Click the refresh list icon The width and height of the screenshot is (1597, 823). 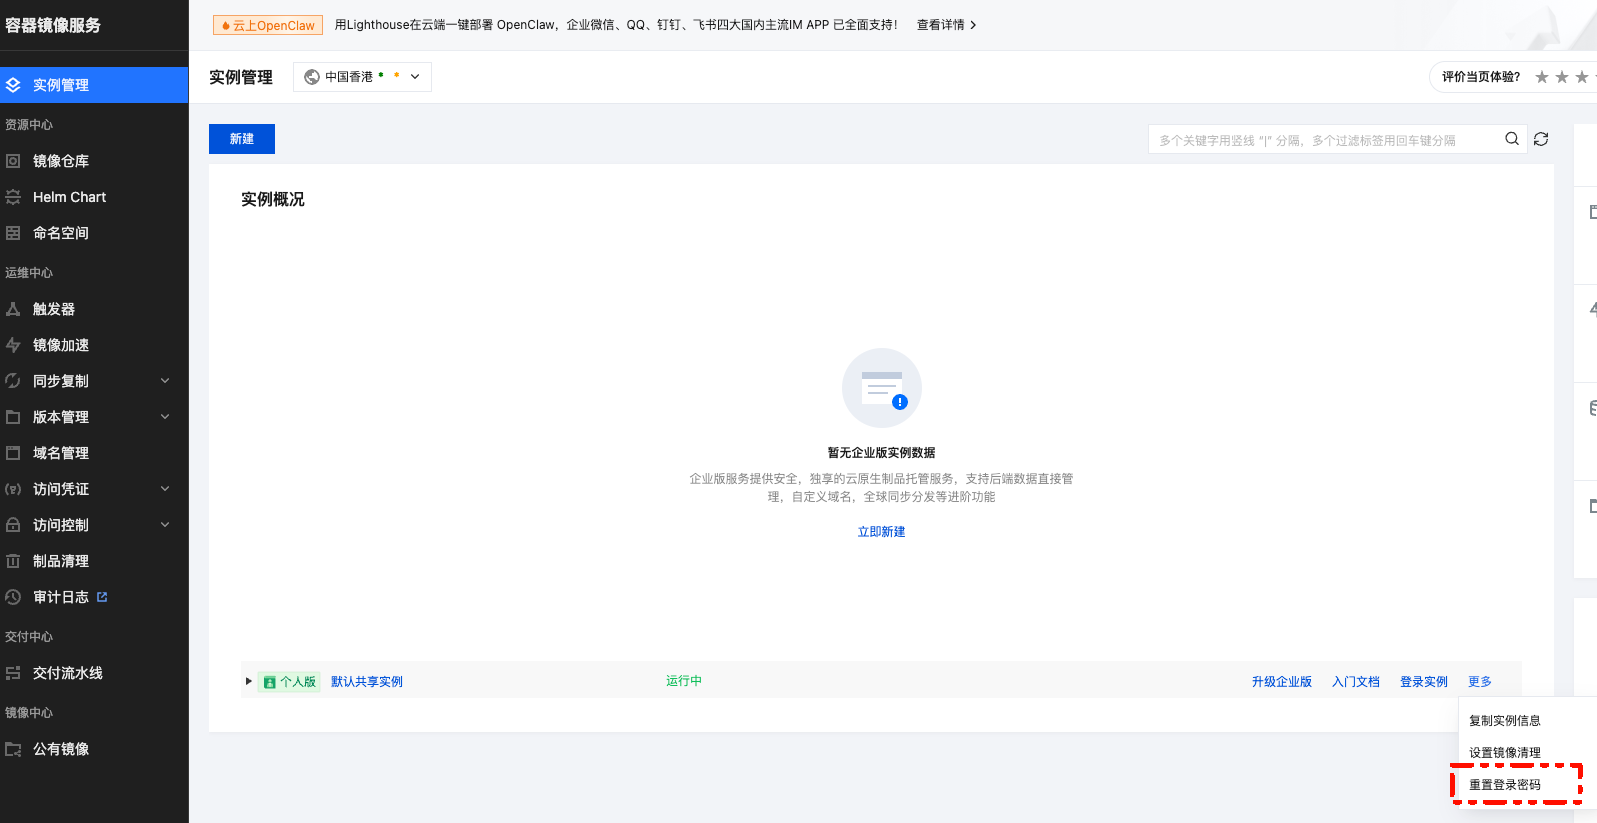pyautogui.click(x=1541, y=139)
